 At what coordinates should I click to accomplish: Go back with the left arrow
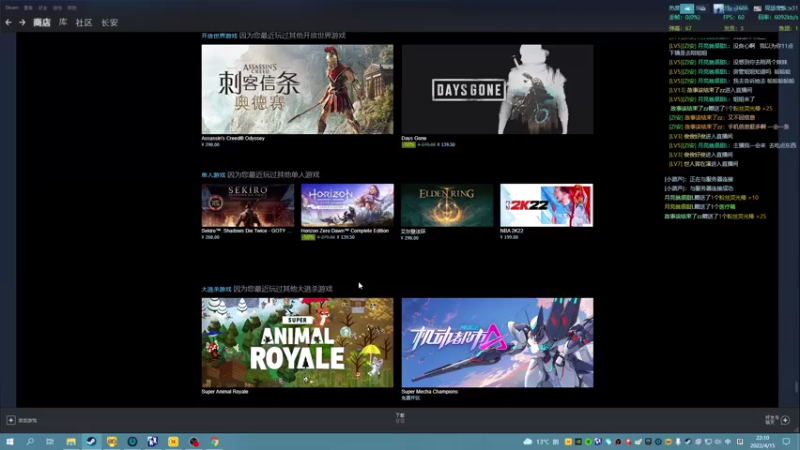[x=8, y=22]
